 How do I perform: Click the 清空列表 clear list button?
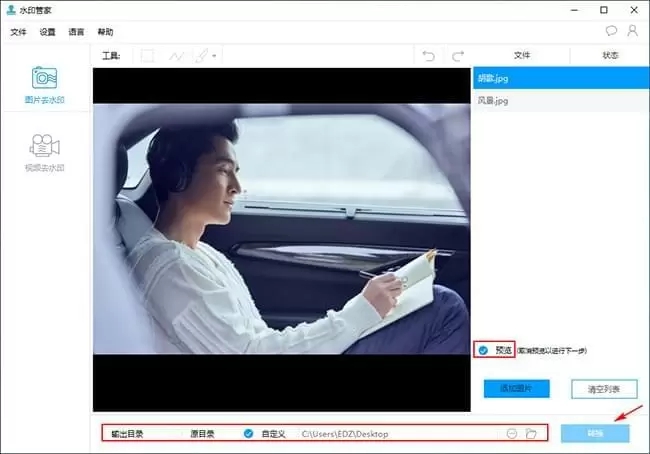[x=603, y=388]
